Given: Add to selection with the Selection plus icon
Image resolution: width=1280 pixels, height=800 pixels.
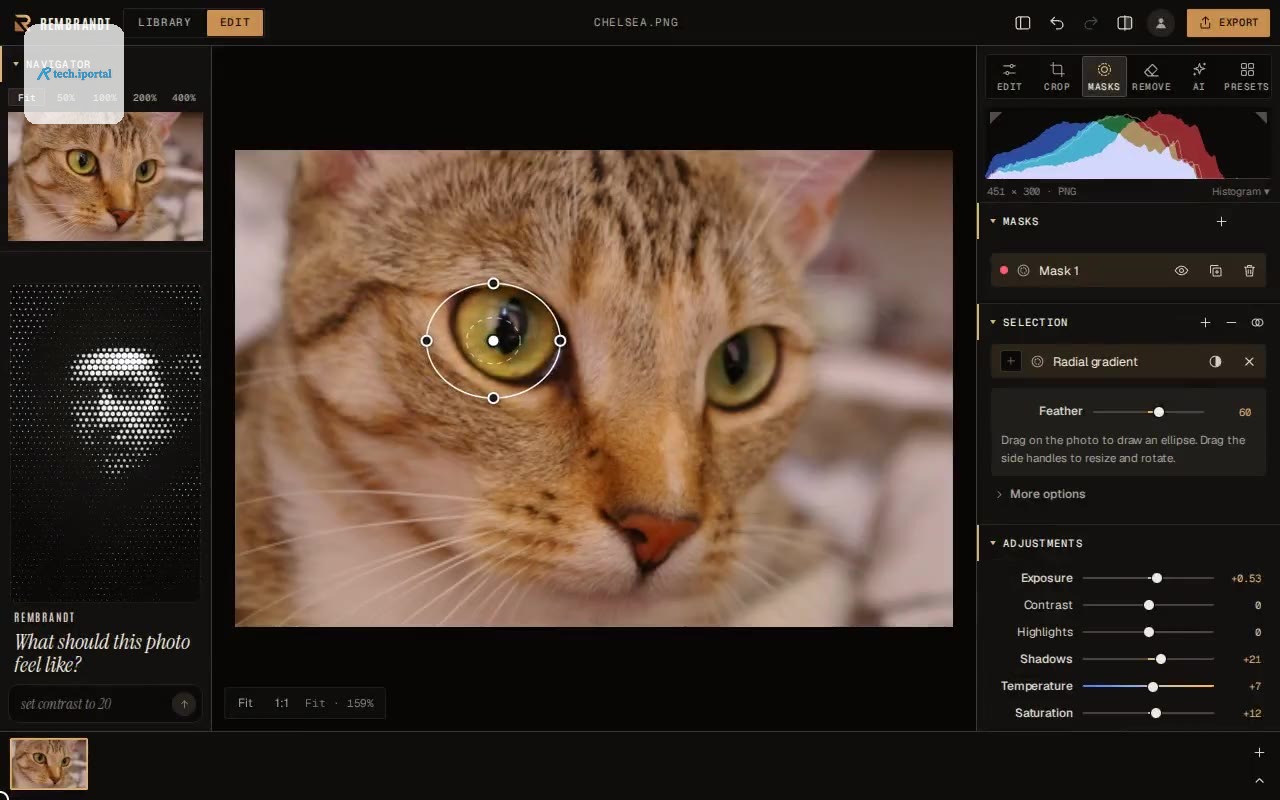Looking at the screenshot, I should (1205, 322).
